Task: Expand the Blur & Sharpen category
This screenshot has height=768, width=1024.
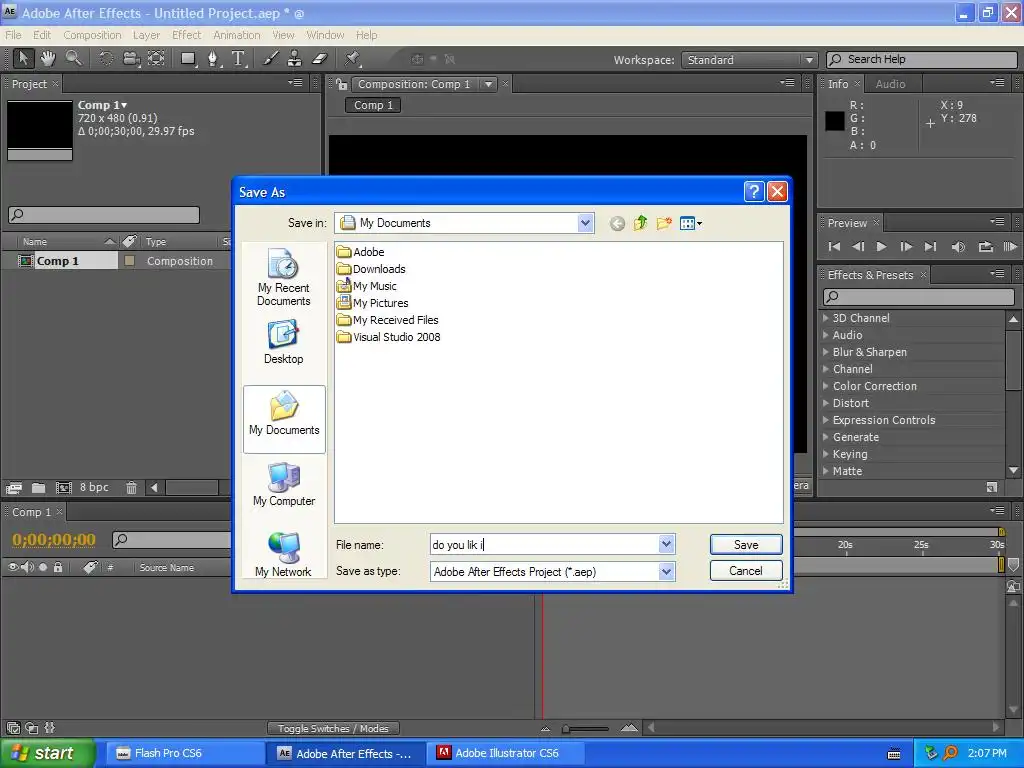Action: (x=825, y=352)
